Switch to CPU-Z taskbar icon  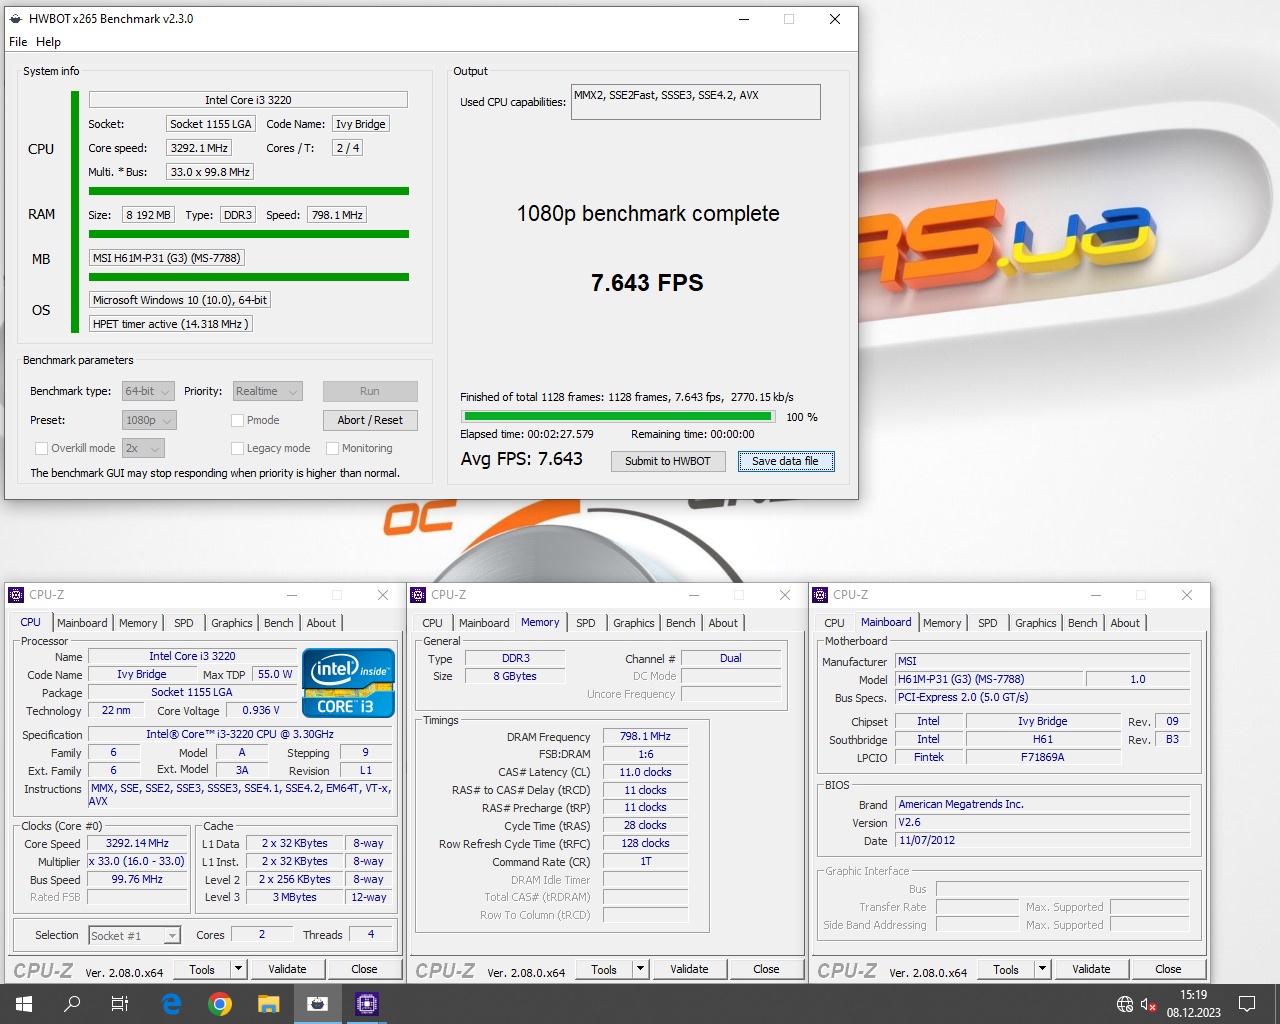point(366,1004)
